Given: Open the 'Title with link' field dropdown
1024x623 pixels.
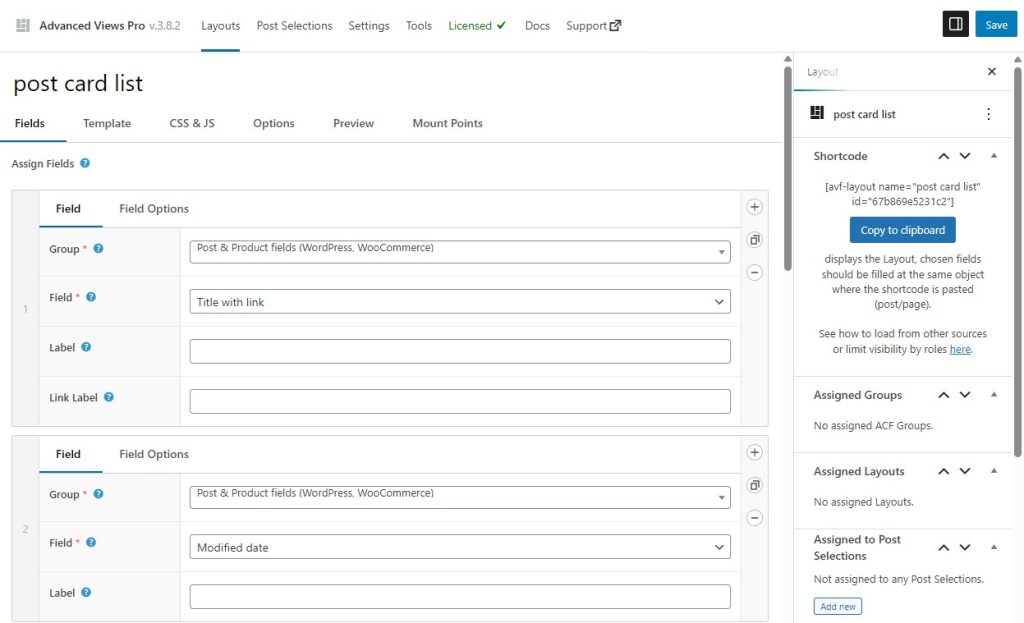Looking at the screenshot, I should tap(460, 302).
